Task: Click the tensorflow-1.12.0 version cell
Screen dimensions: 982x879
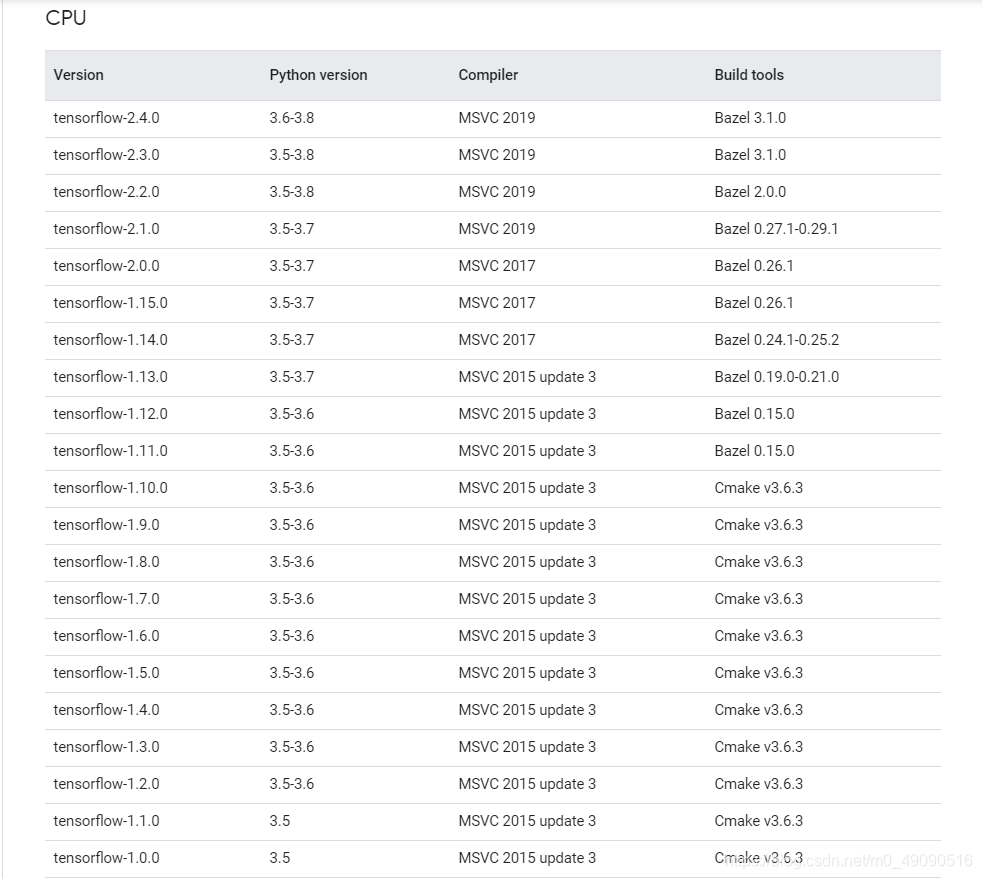Action: point(110,413)
